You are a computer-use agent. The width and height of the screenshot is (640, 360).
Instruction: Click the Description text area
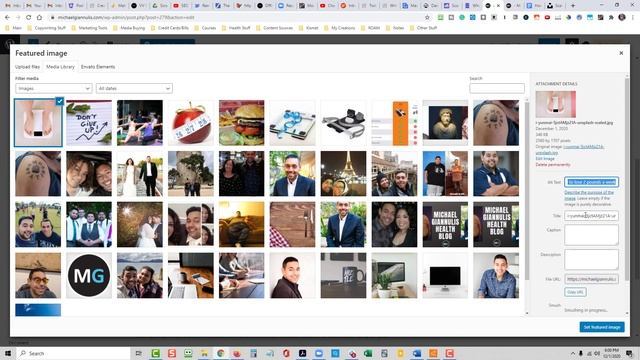click(x=591, y=260)
